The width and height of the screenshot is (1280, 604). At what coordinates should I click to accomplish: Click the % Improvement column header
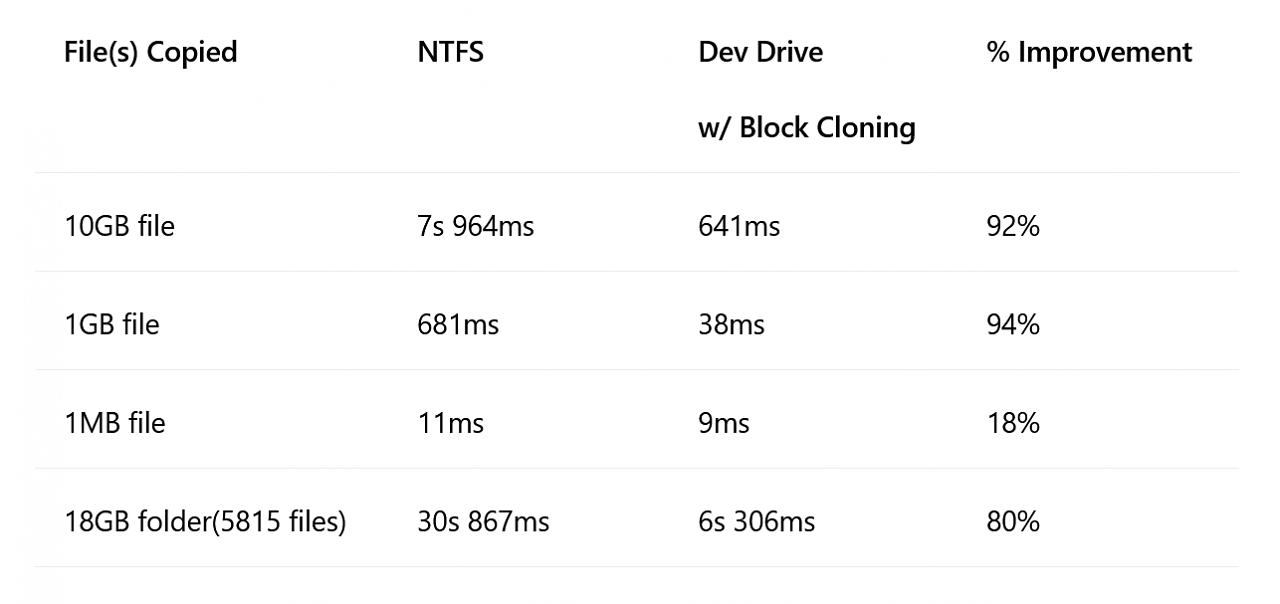tap(1089, 53)
